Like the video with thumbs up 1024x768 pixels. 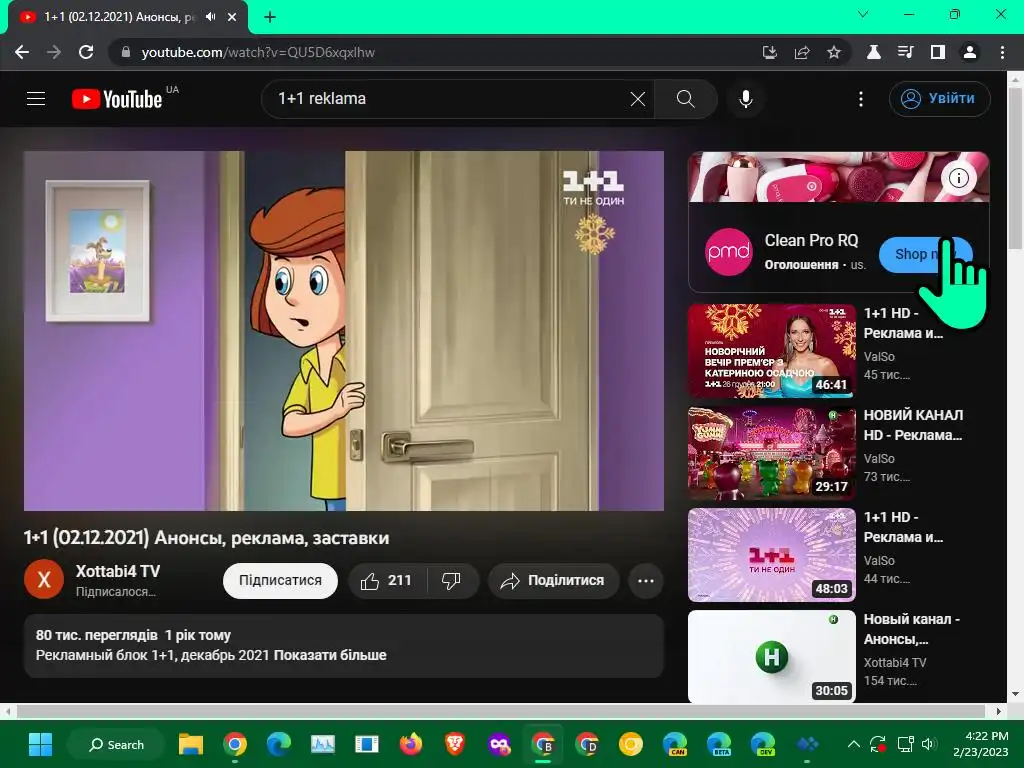(x=387, y=581)
